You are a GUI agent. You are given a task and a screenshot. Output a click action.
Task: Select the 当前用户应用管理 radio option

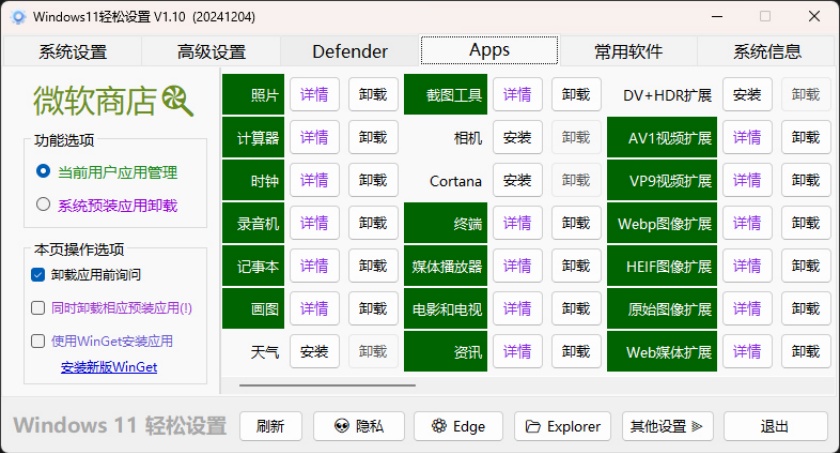(43, 172)
